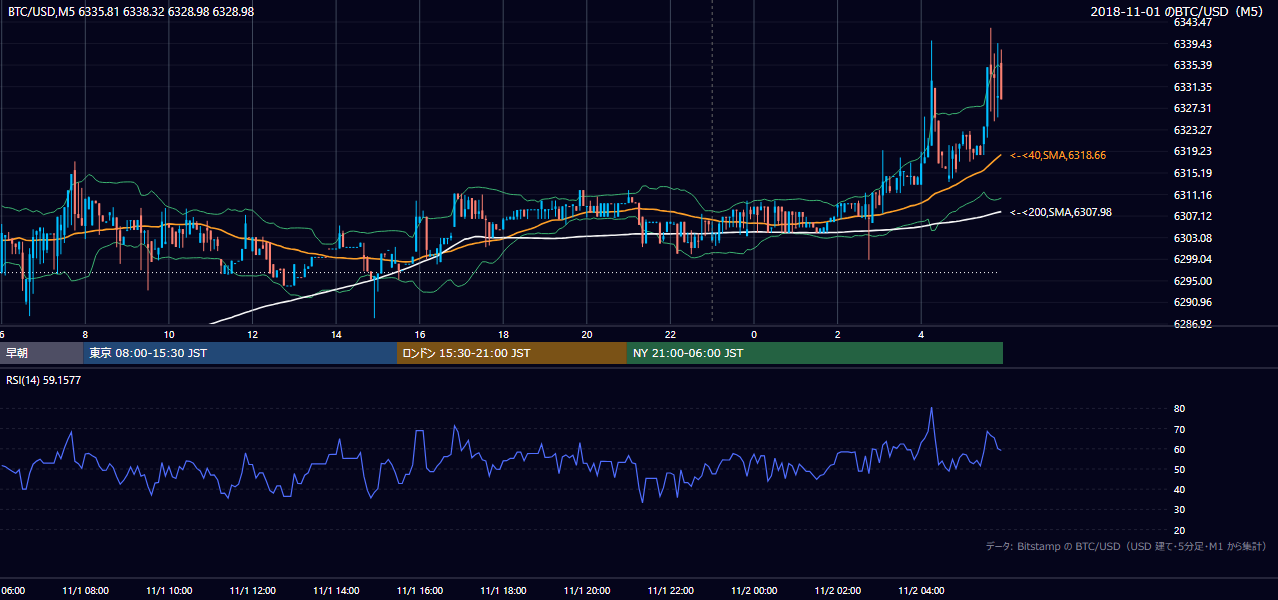Click price axis value 6311.16

point(1192,195)
